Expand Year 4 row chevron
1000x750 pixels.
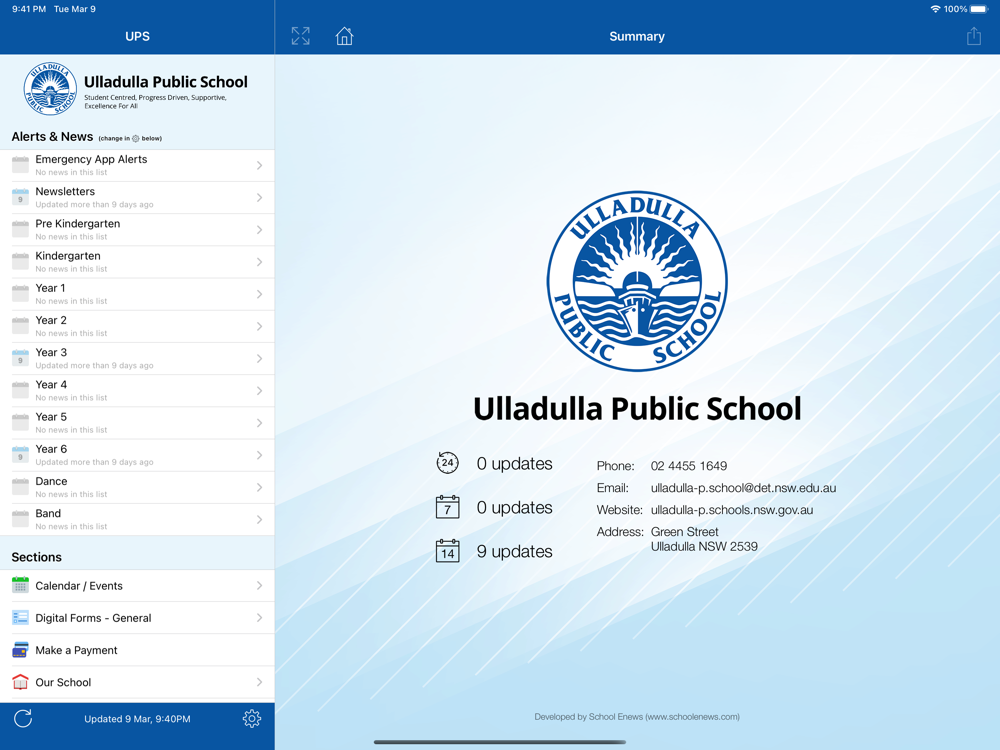(260, 391)
